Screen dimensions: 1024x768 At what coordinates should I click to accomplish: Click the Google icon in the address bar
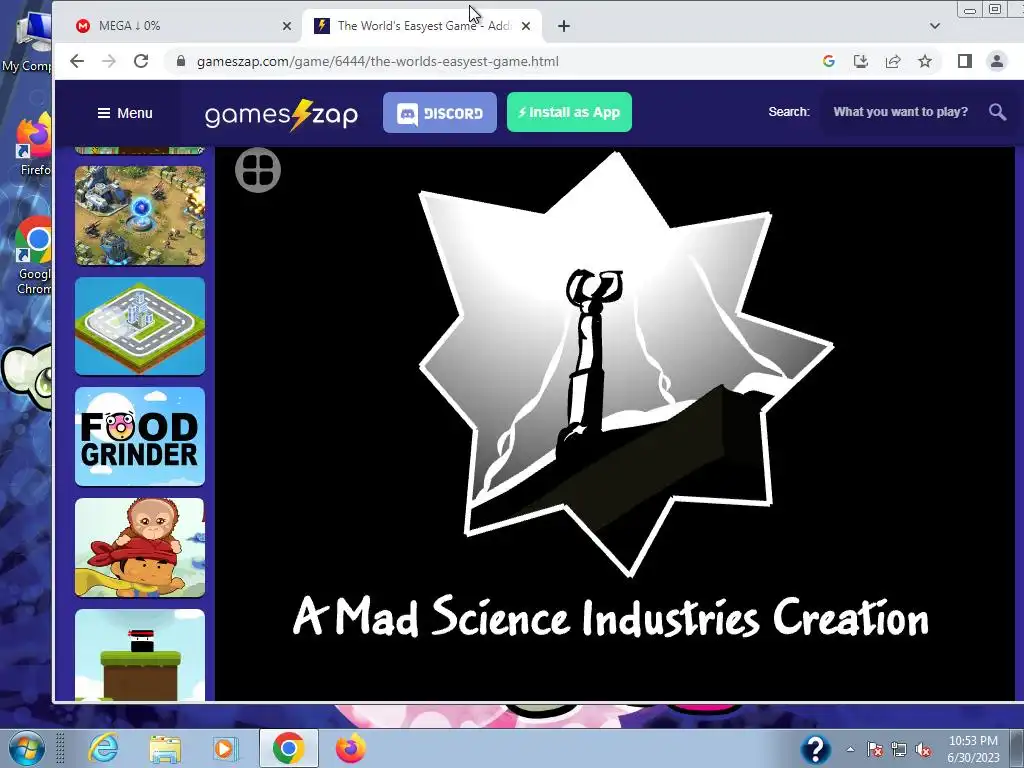point(829,61)
